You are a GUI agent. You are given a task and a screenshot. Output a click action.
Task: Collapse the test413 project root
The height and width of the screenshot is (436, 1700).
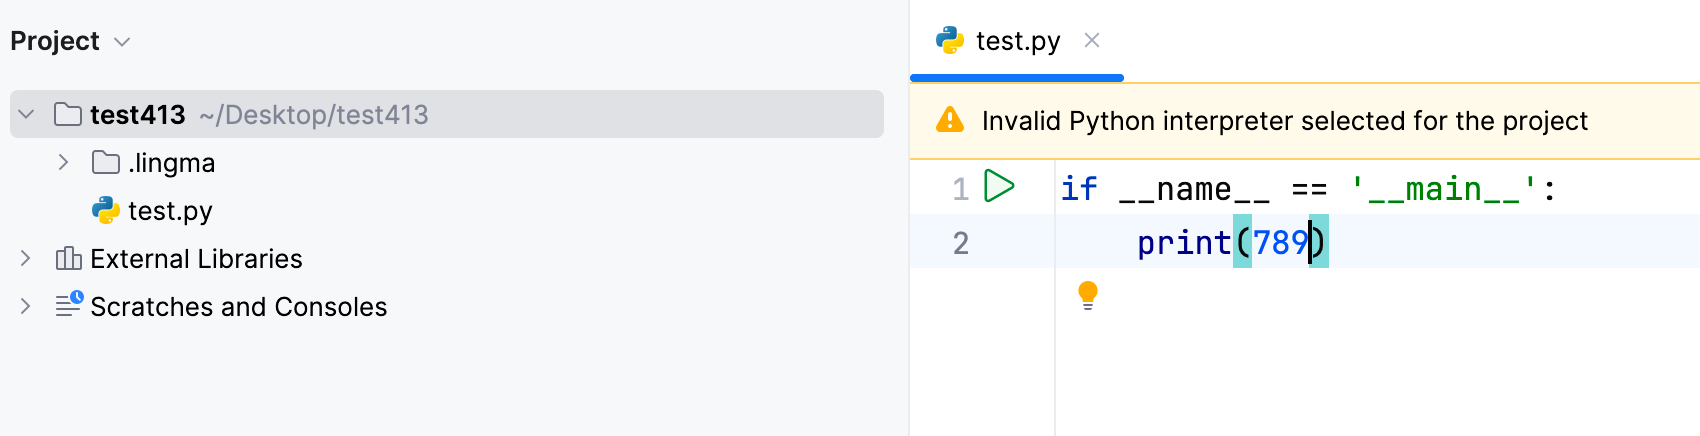point(27,115)
